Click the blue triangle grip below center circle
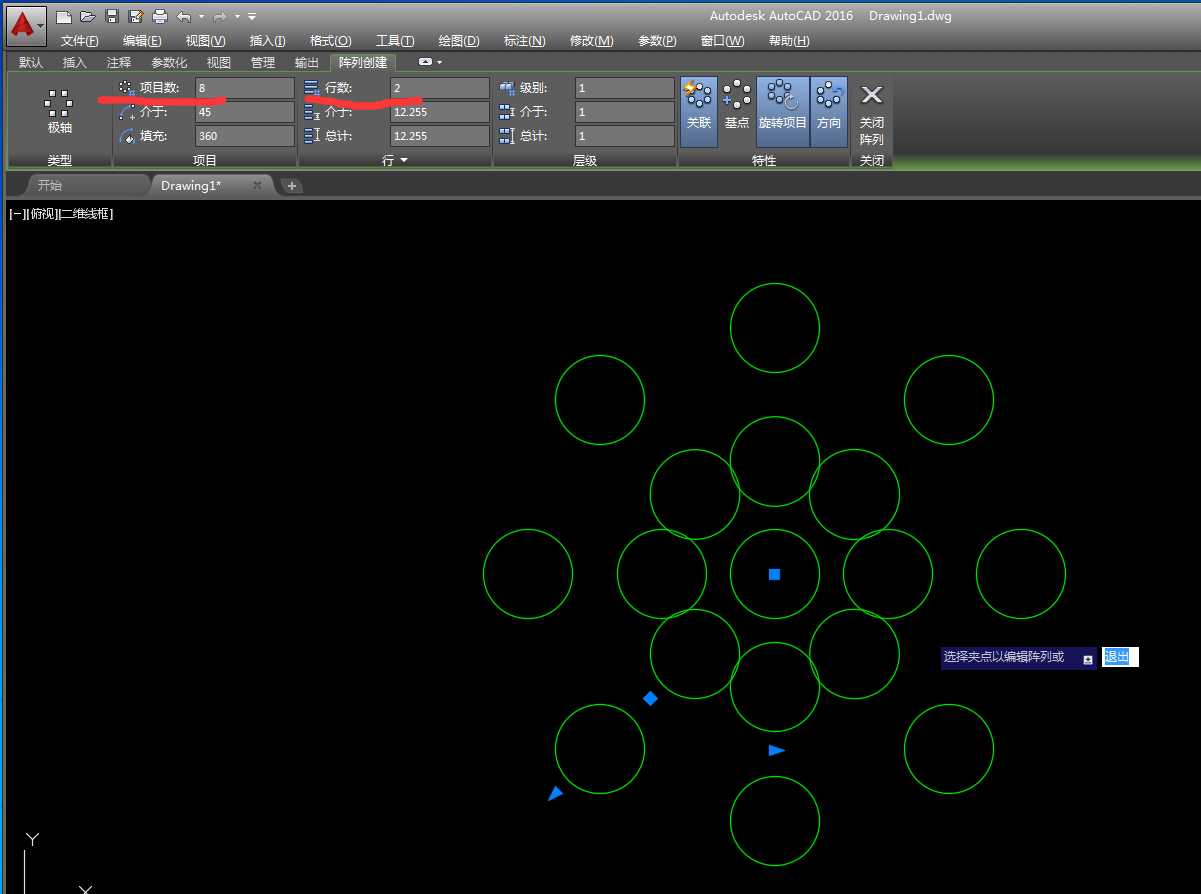The height and width of the screenshot is (894, 1201). (x=777, y=750)
